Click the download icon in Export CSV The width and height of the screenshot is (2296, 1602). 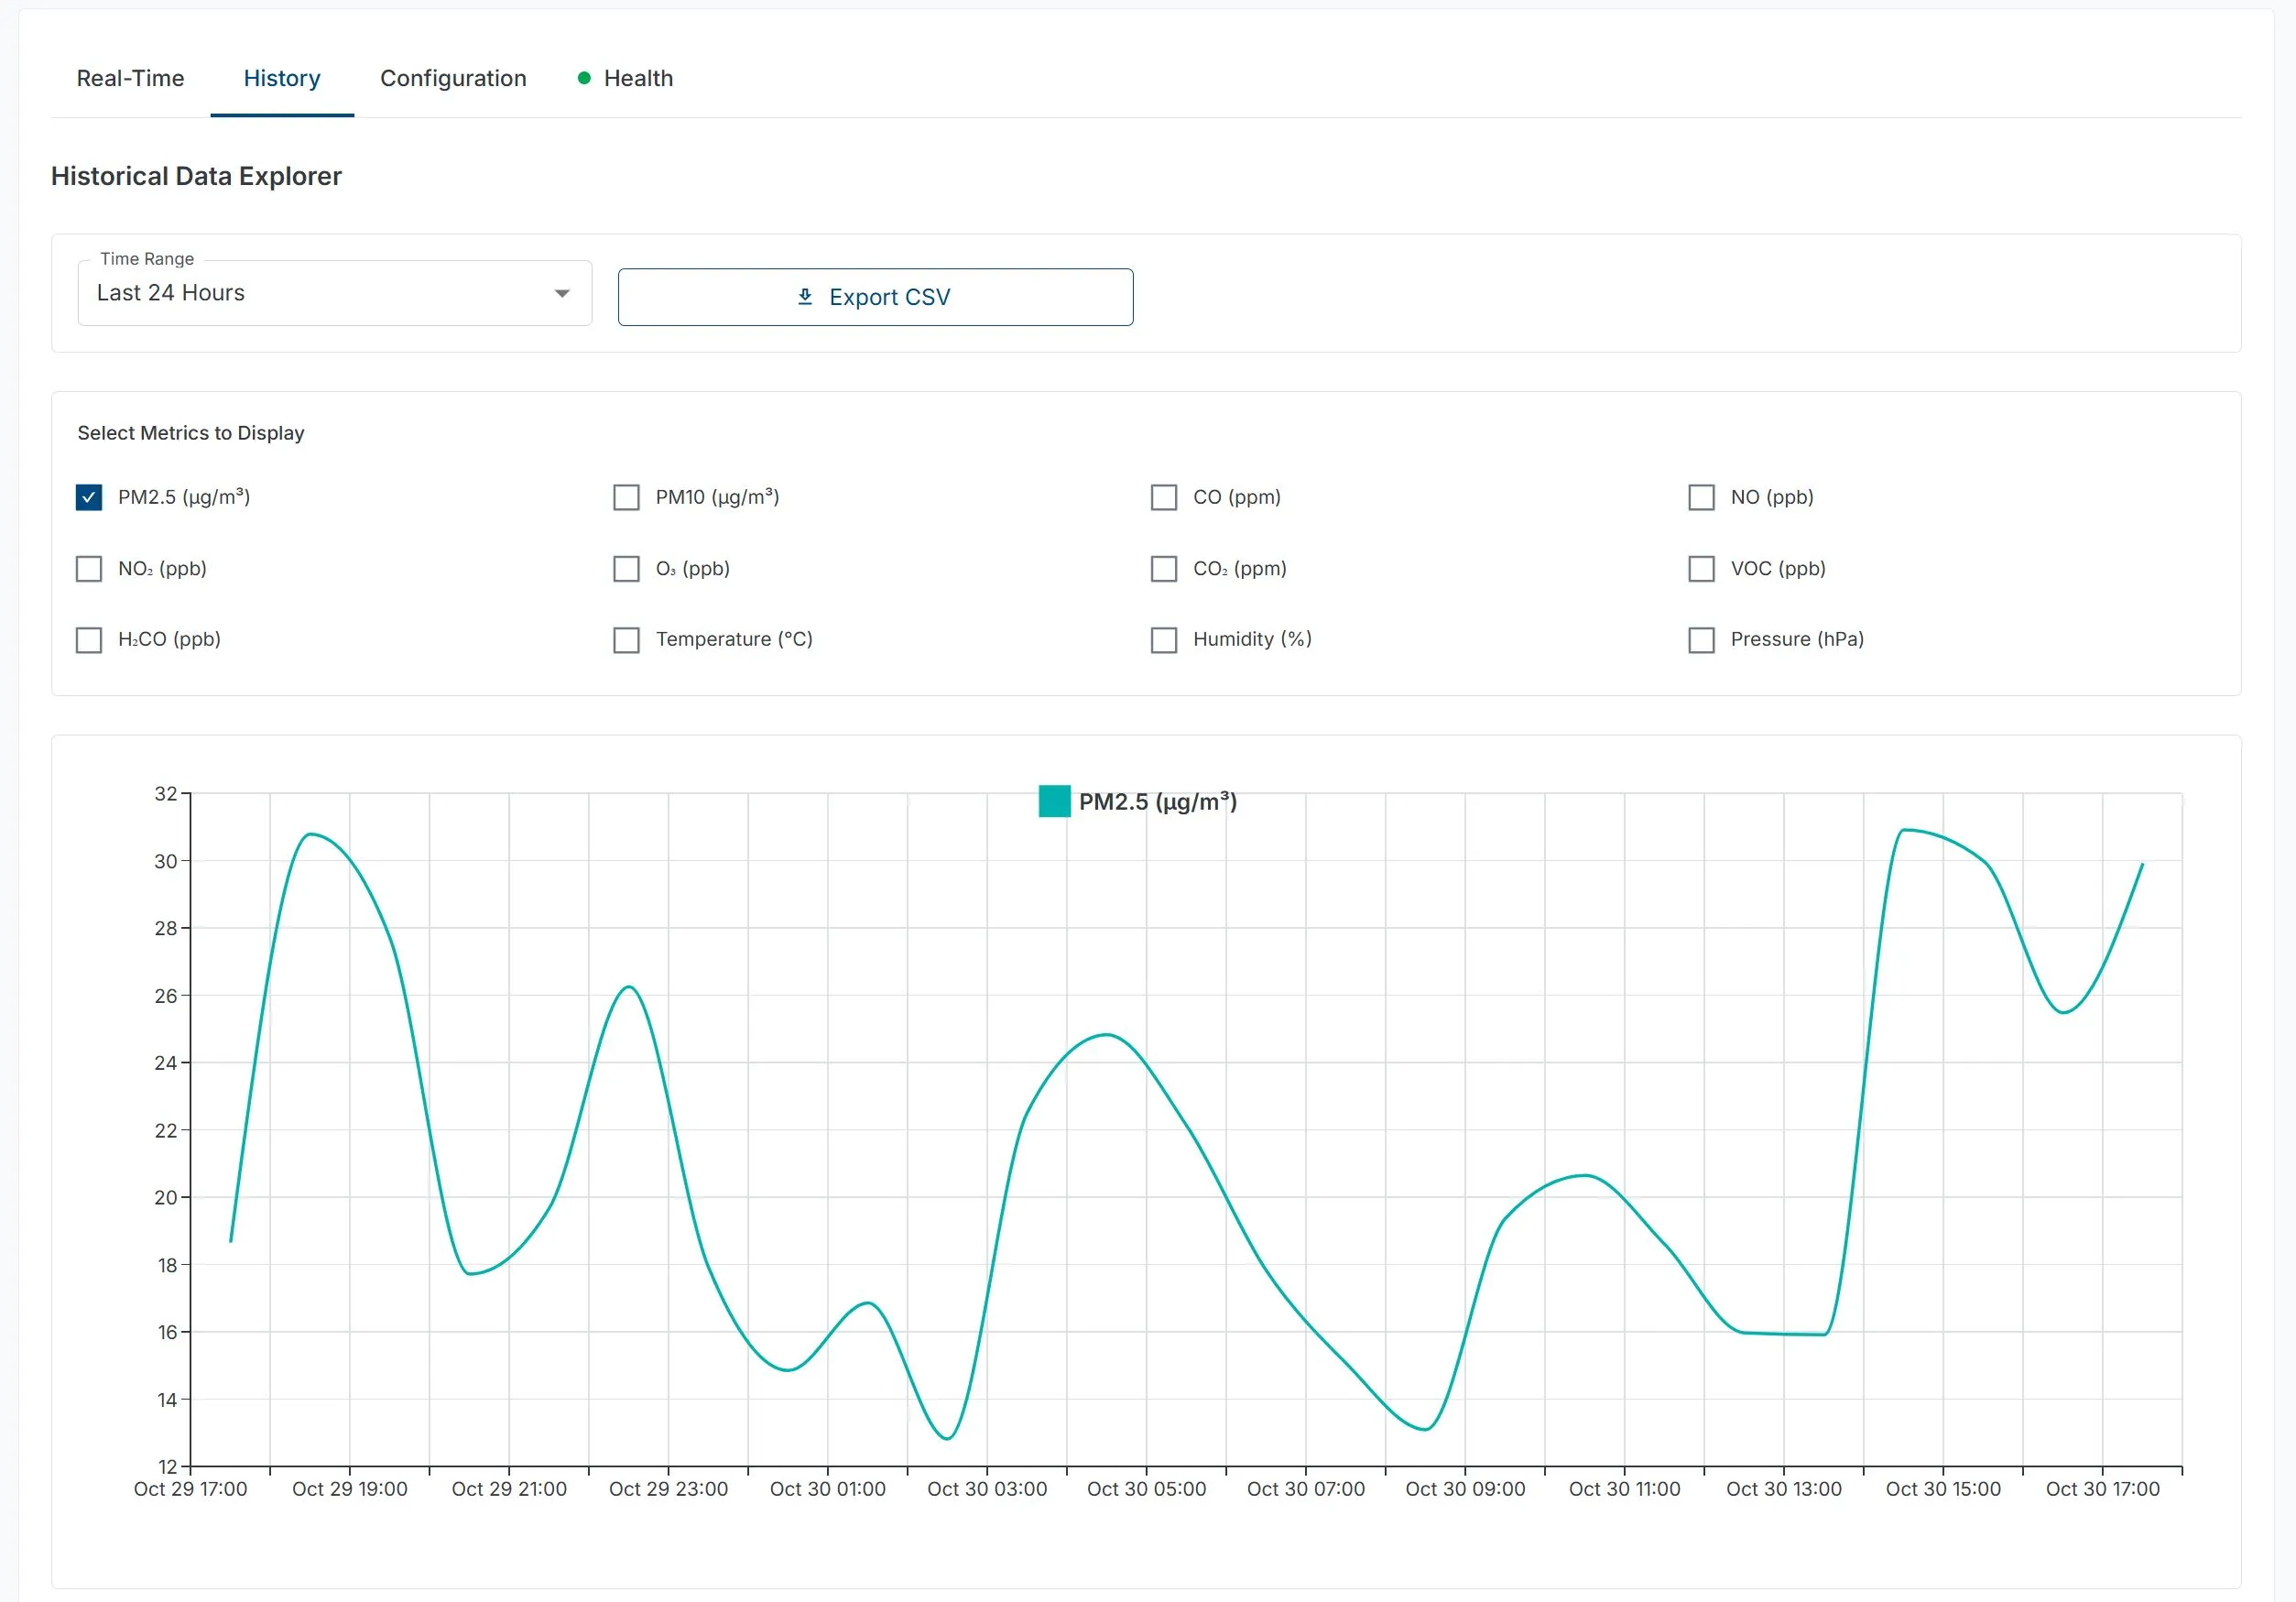click(805, 297)
